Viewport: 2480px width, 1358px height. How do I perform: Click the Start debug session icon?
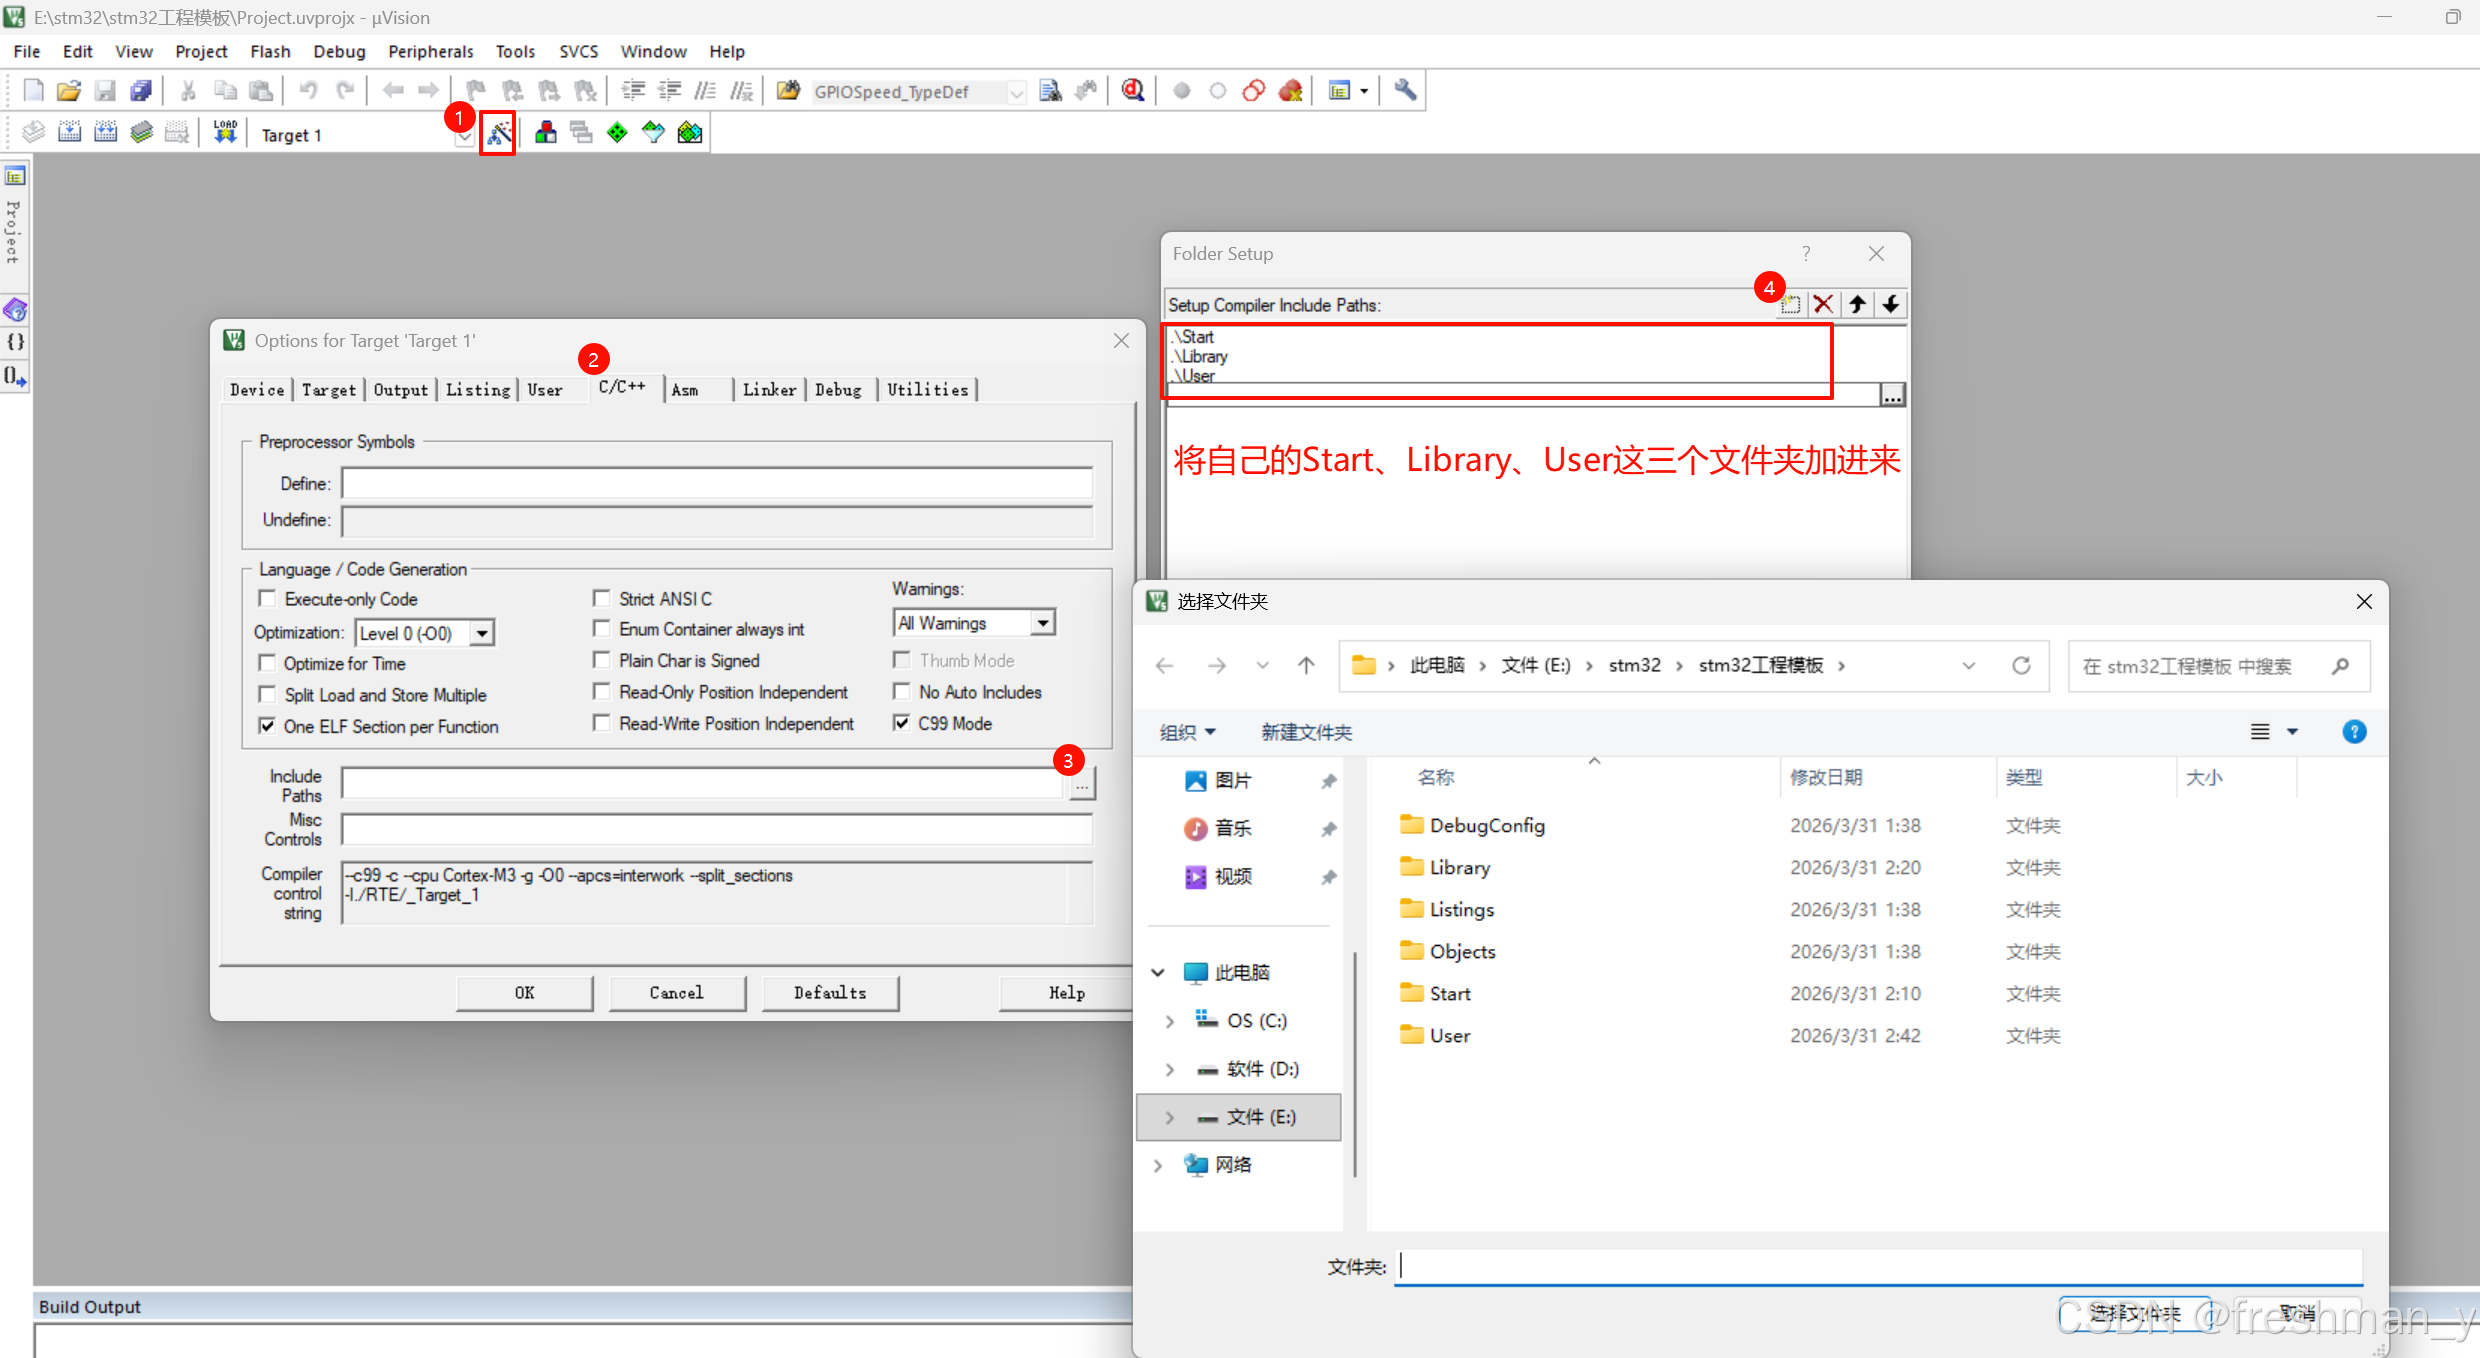point(1133,91)
